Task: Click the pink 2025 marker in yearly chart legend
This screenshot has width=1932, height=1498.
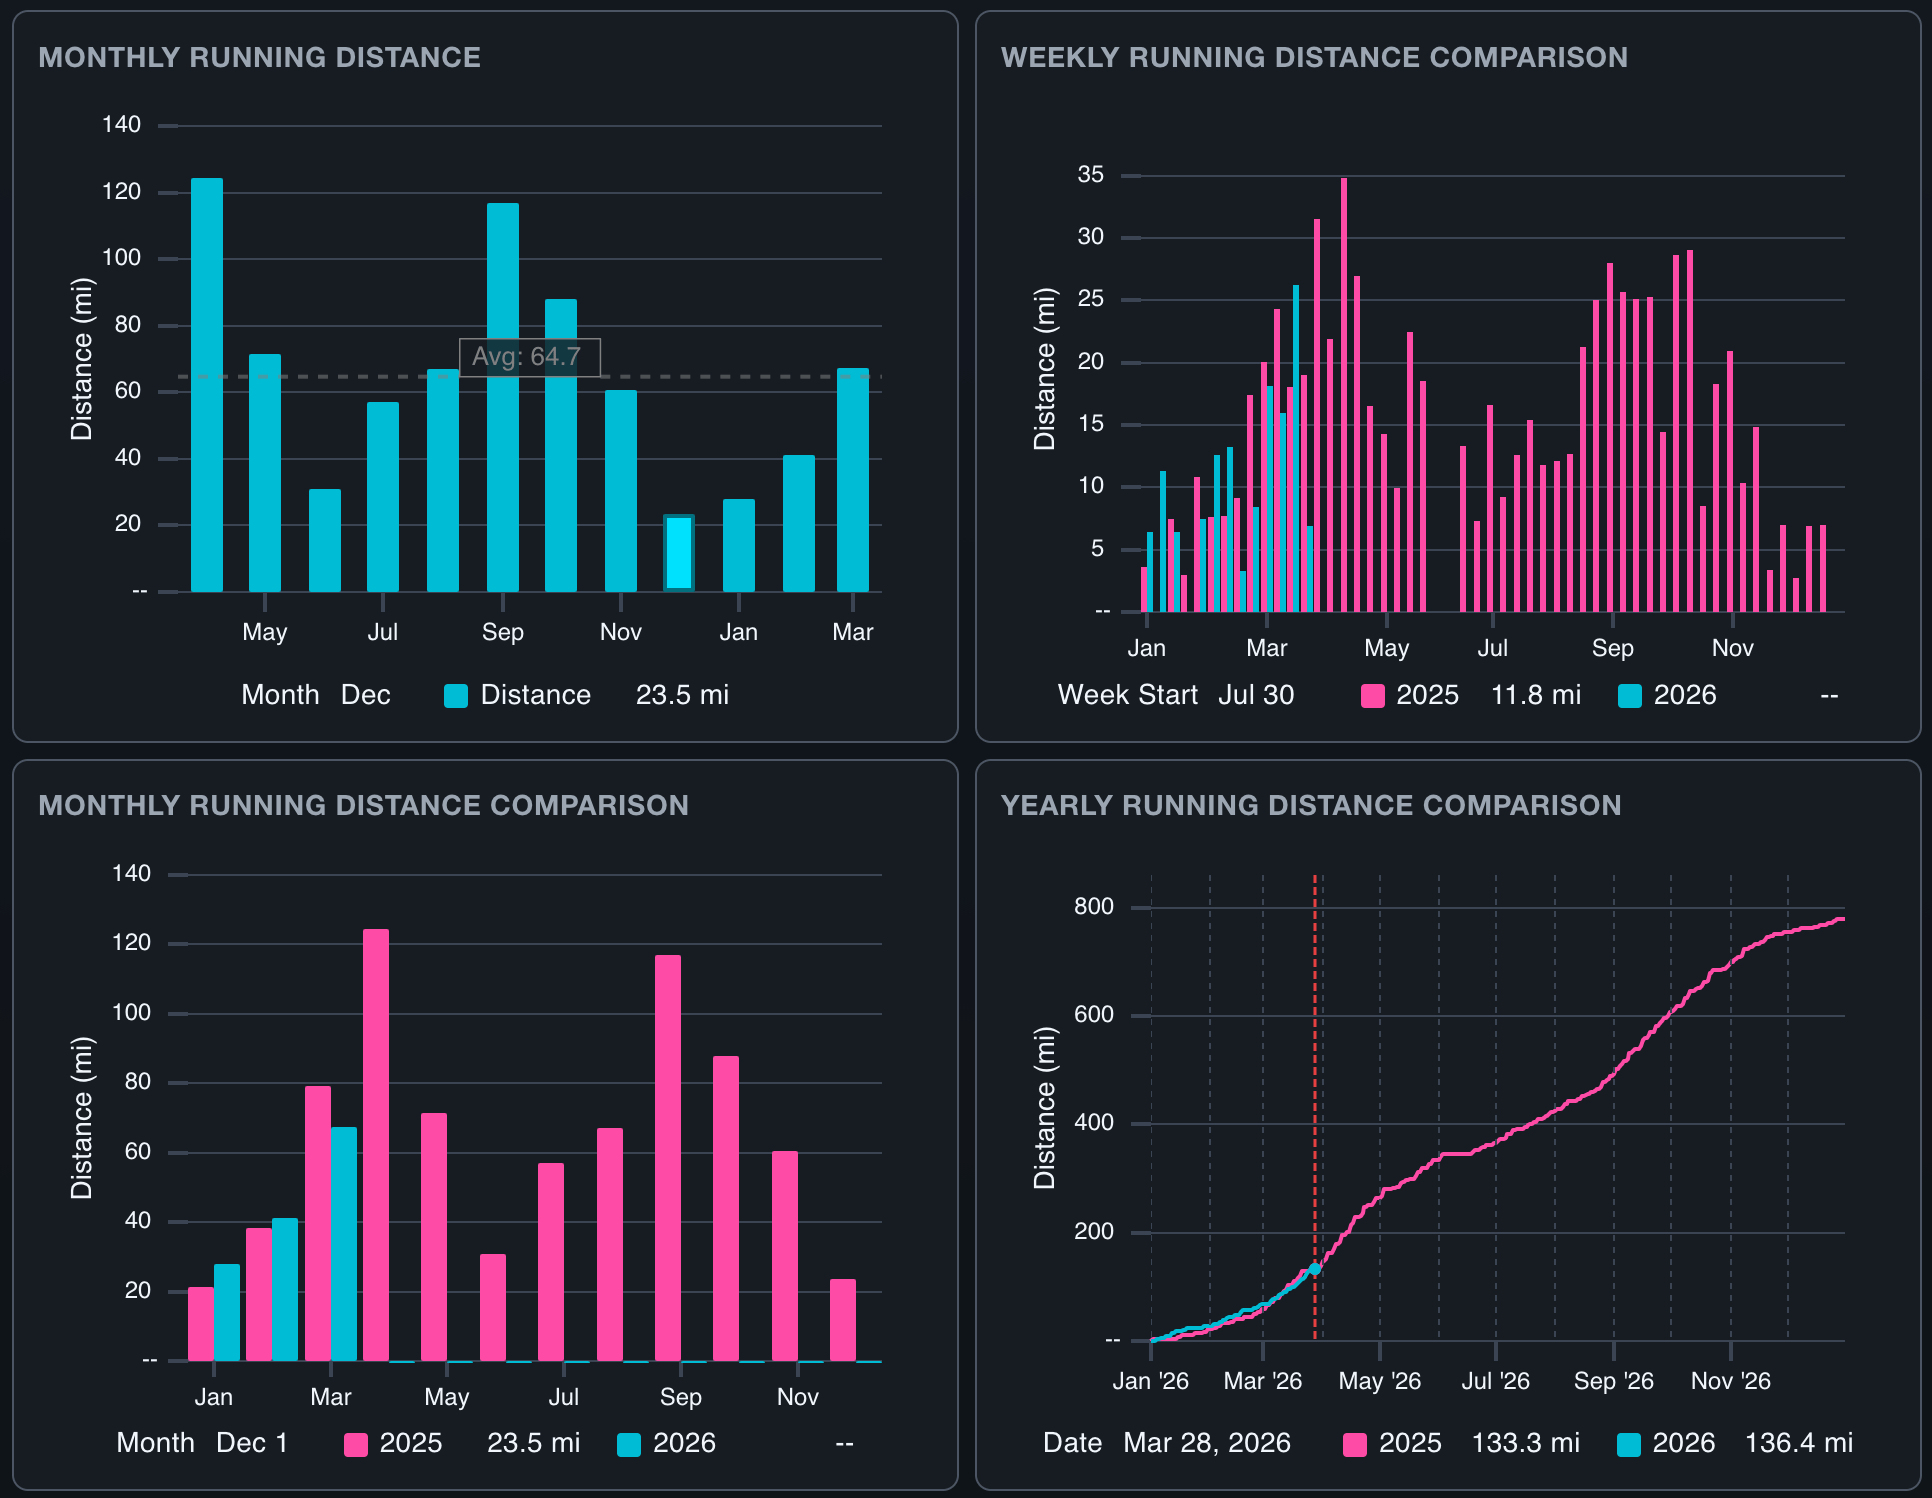Action: pos(1355,1443)
